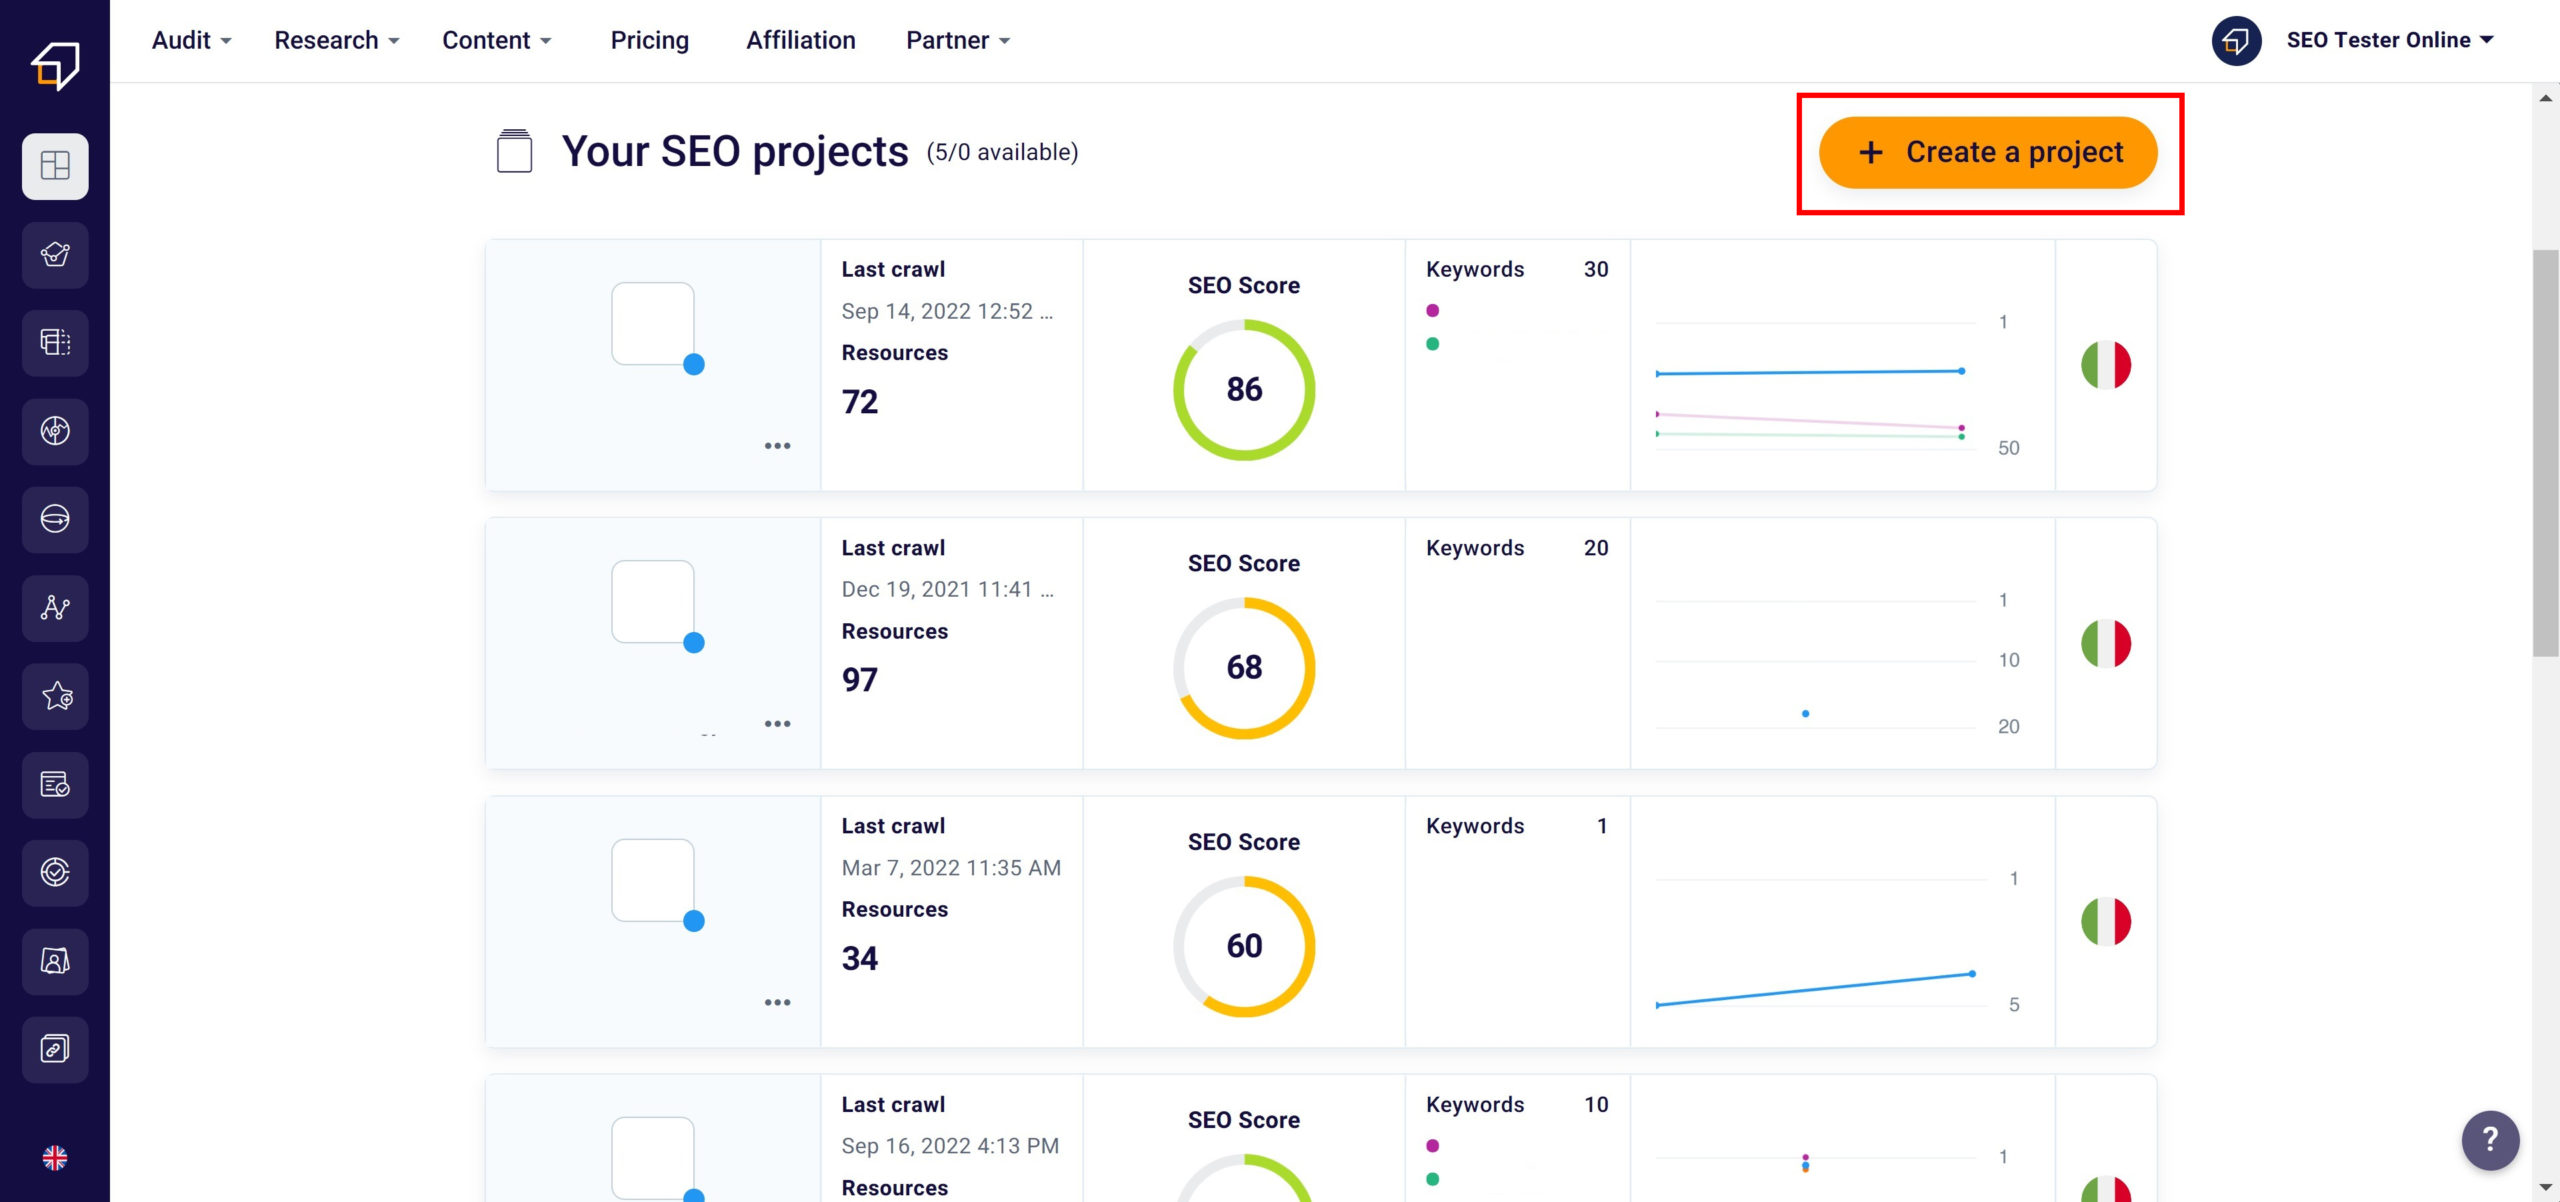Image resolution: width=2560 pixels, height=1202 pixels.
Task: Open the Research menu
Action: 336,41
